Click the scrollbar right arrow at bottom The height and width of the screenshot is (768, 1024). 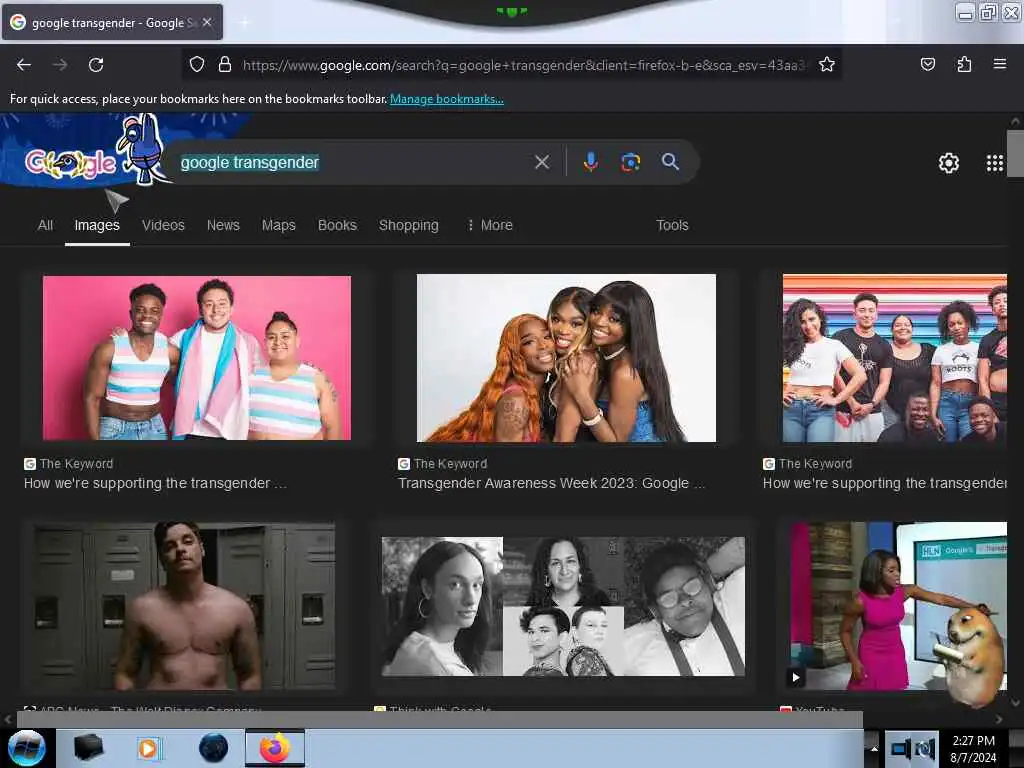pyautogui.click(x=999, y=719)
